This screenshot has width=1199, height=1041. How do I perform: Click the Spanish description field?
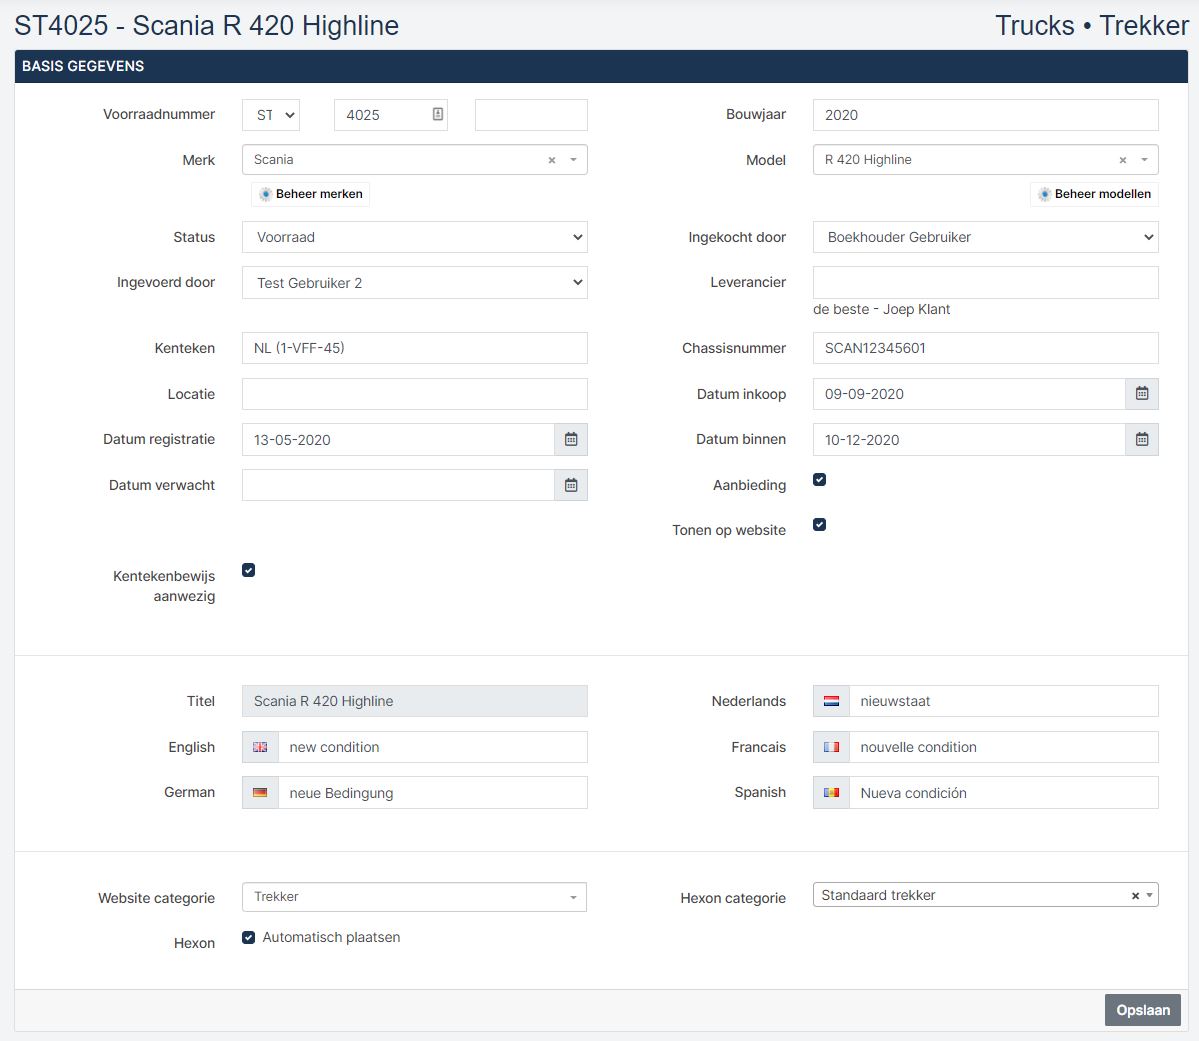pyautogui.click(x=1003, y=793)
